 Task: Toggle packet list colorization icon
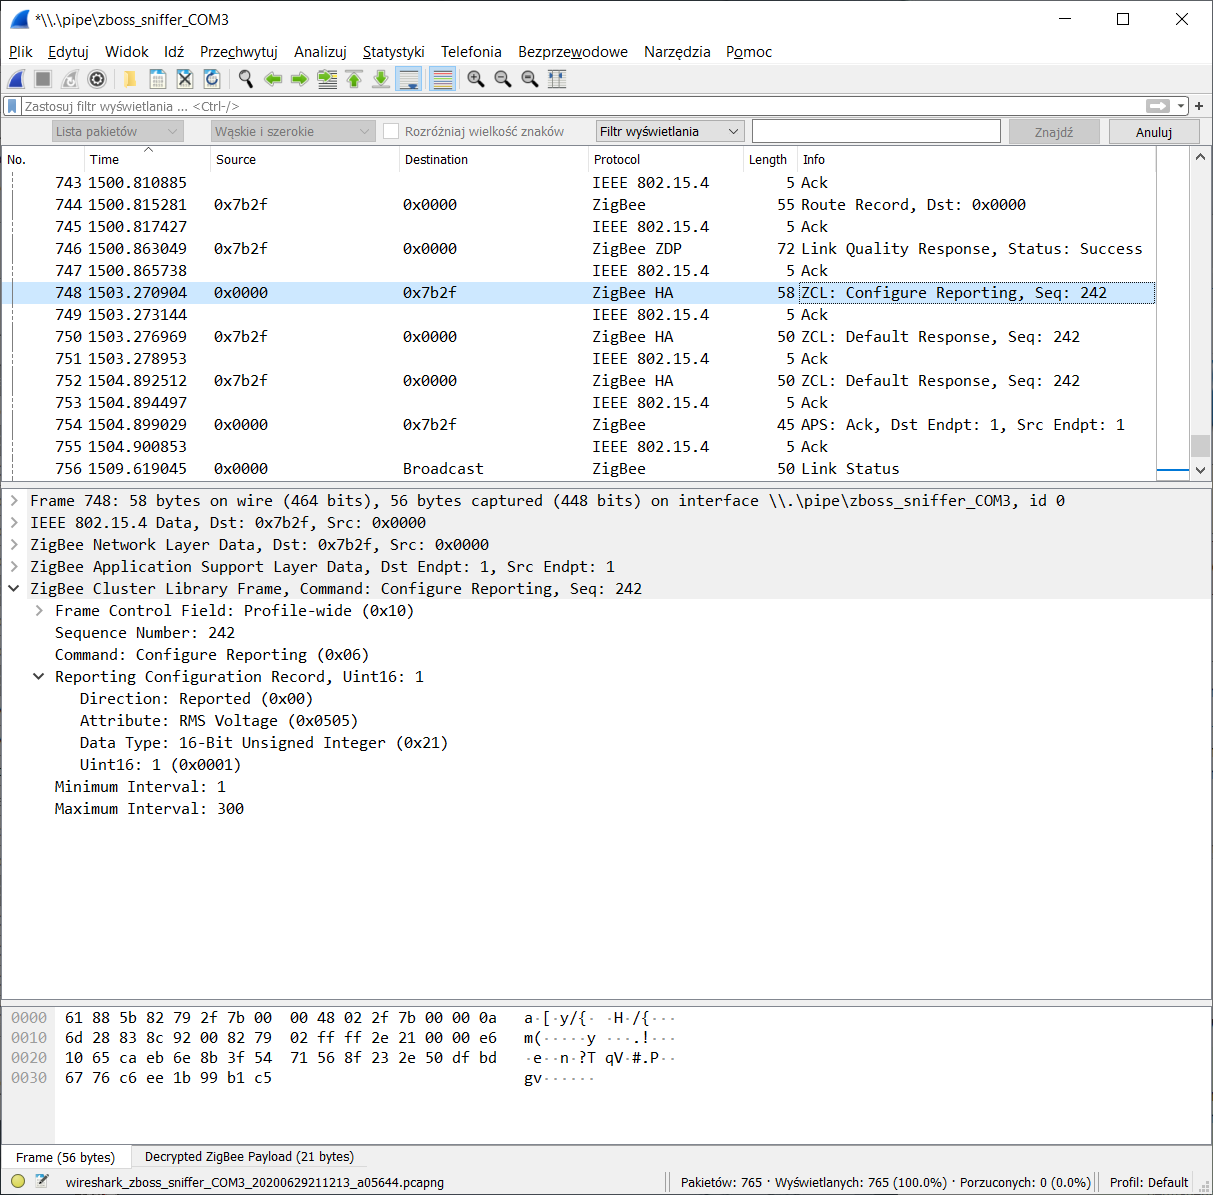tap(442, 79)
